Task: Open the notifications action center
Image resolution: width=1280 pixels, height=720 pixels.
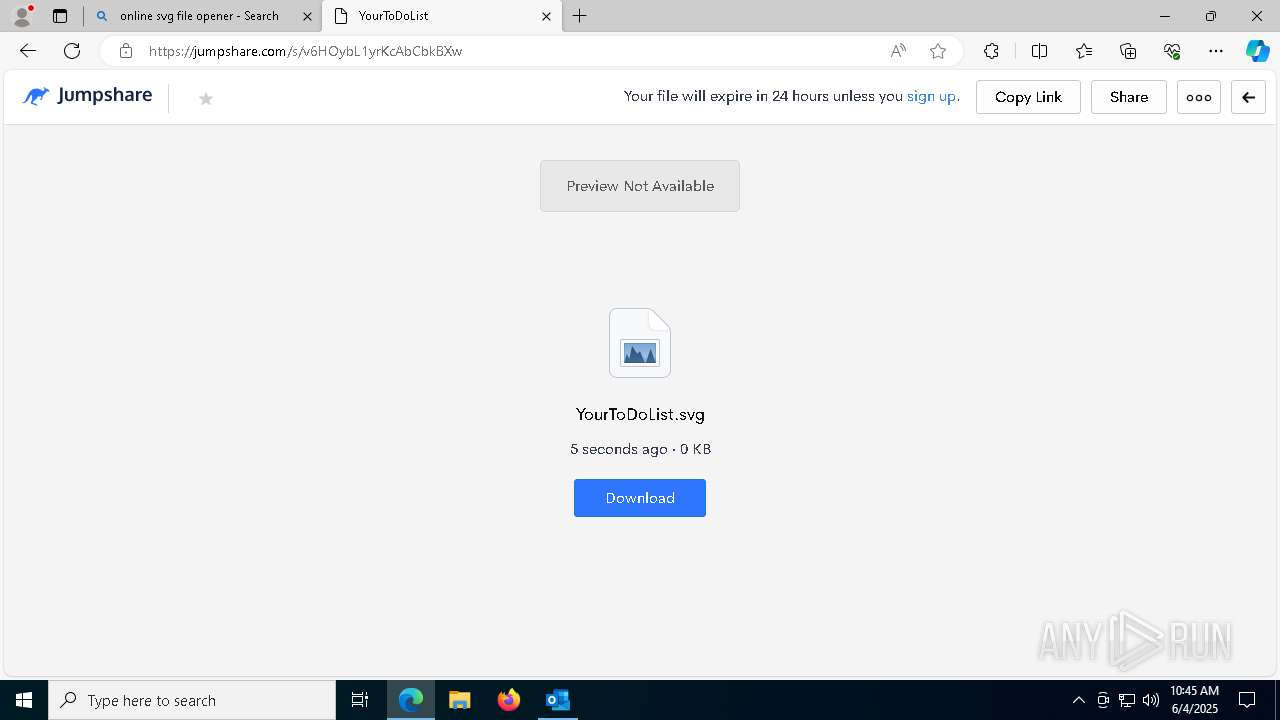Action: [x=1247, y=700]
